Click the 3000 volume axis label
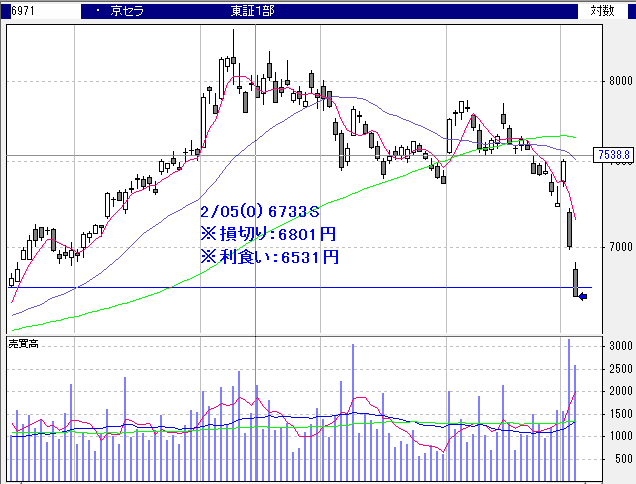This screenshot has width=636, height=484. 618,346
